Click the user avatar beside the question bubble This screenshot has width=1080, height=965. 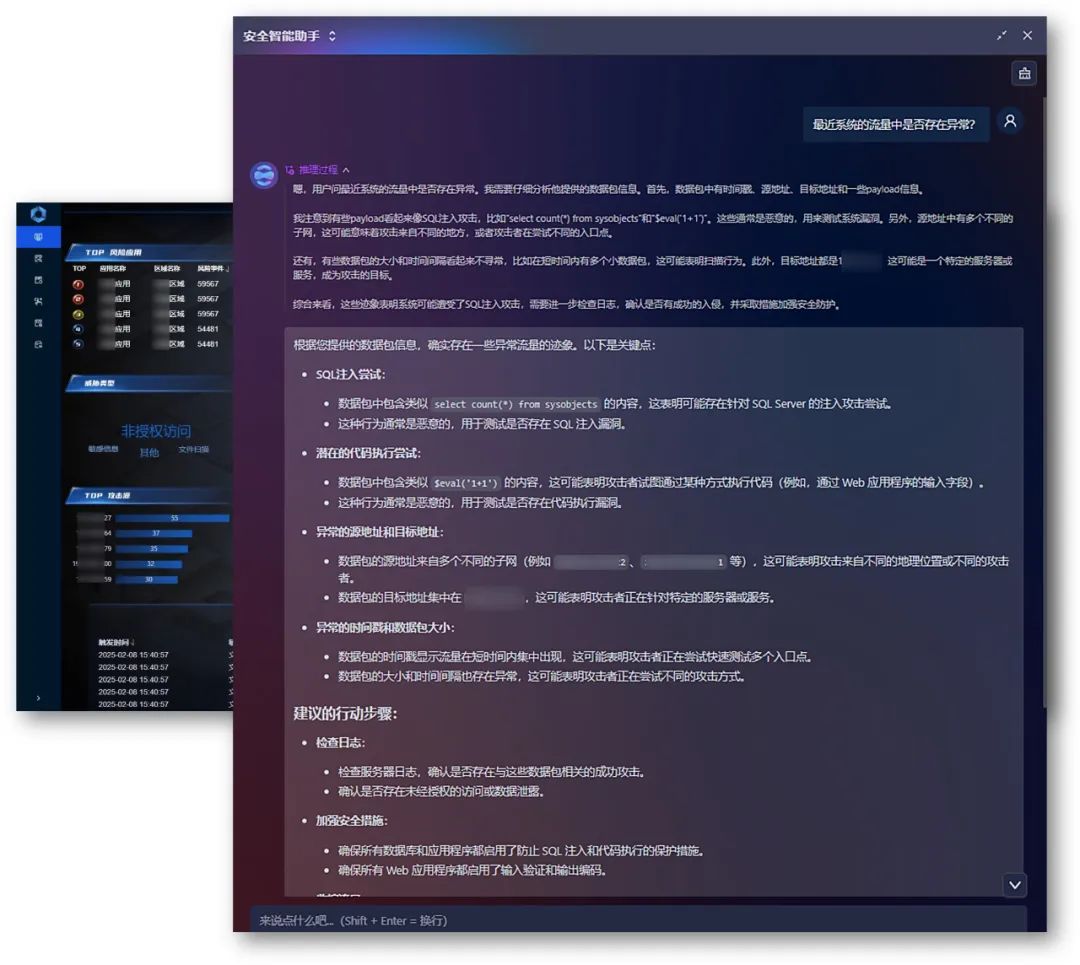[1010, 122]
